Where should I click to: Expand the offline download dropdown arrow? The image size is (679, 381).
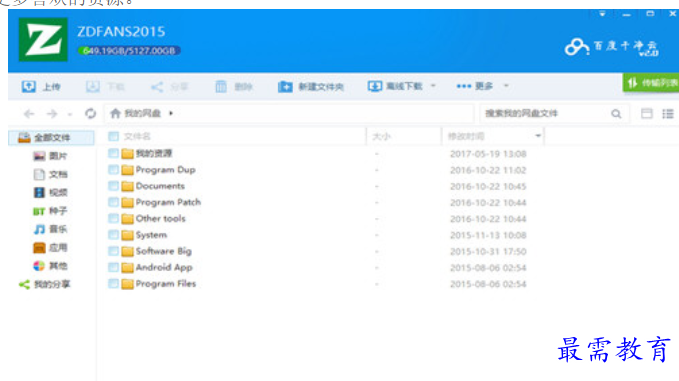point(433,86)
